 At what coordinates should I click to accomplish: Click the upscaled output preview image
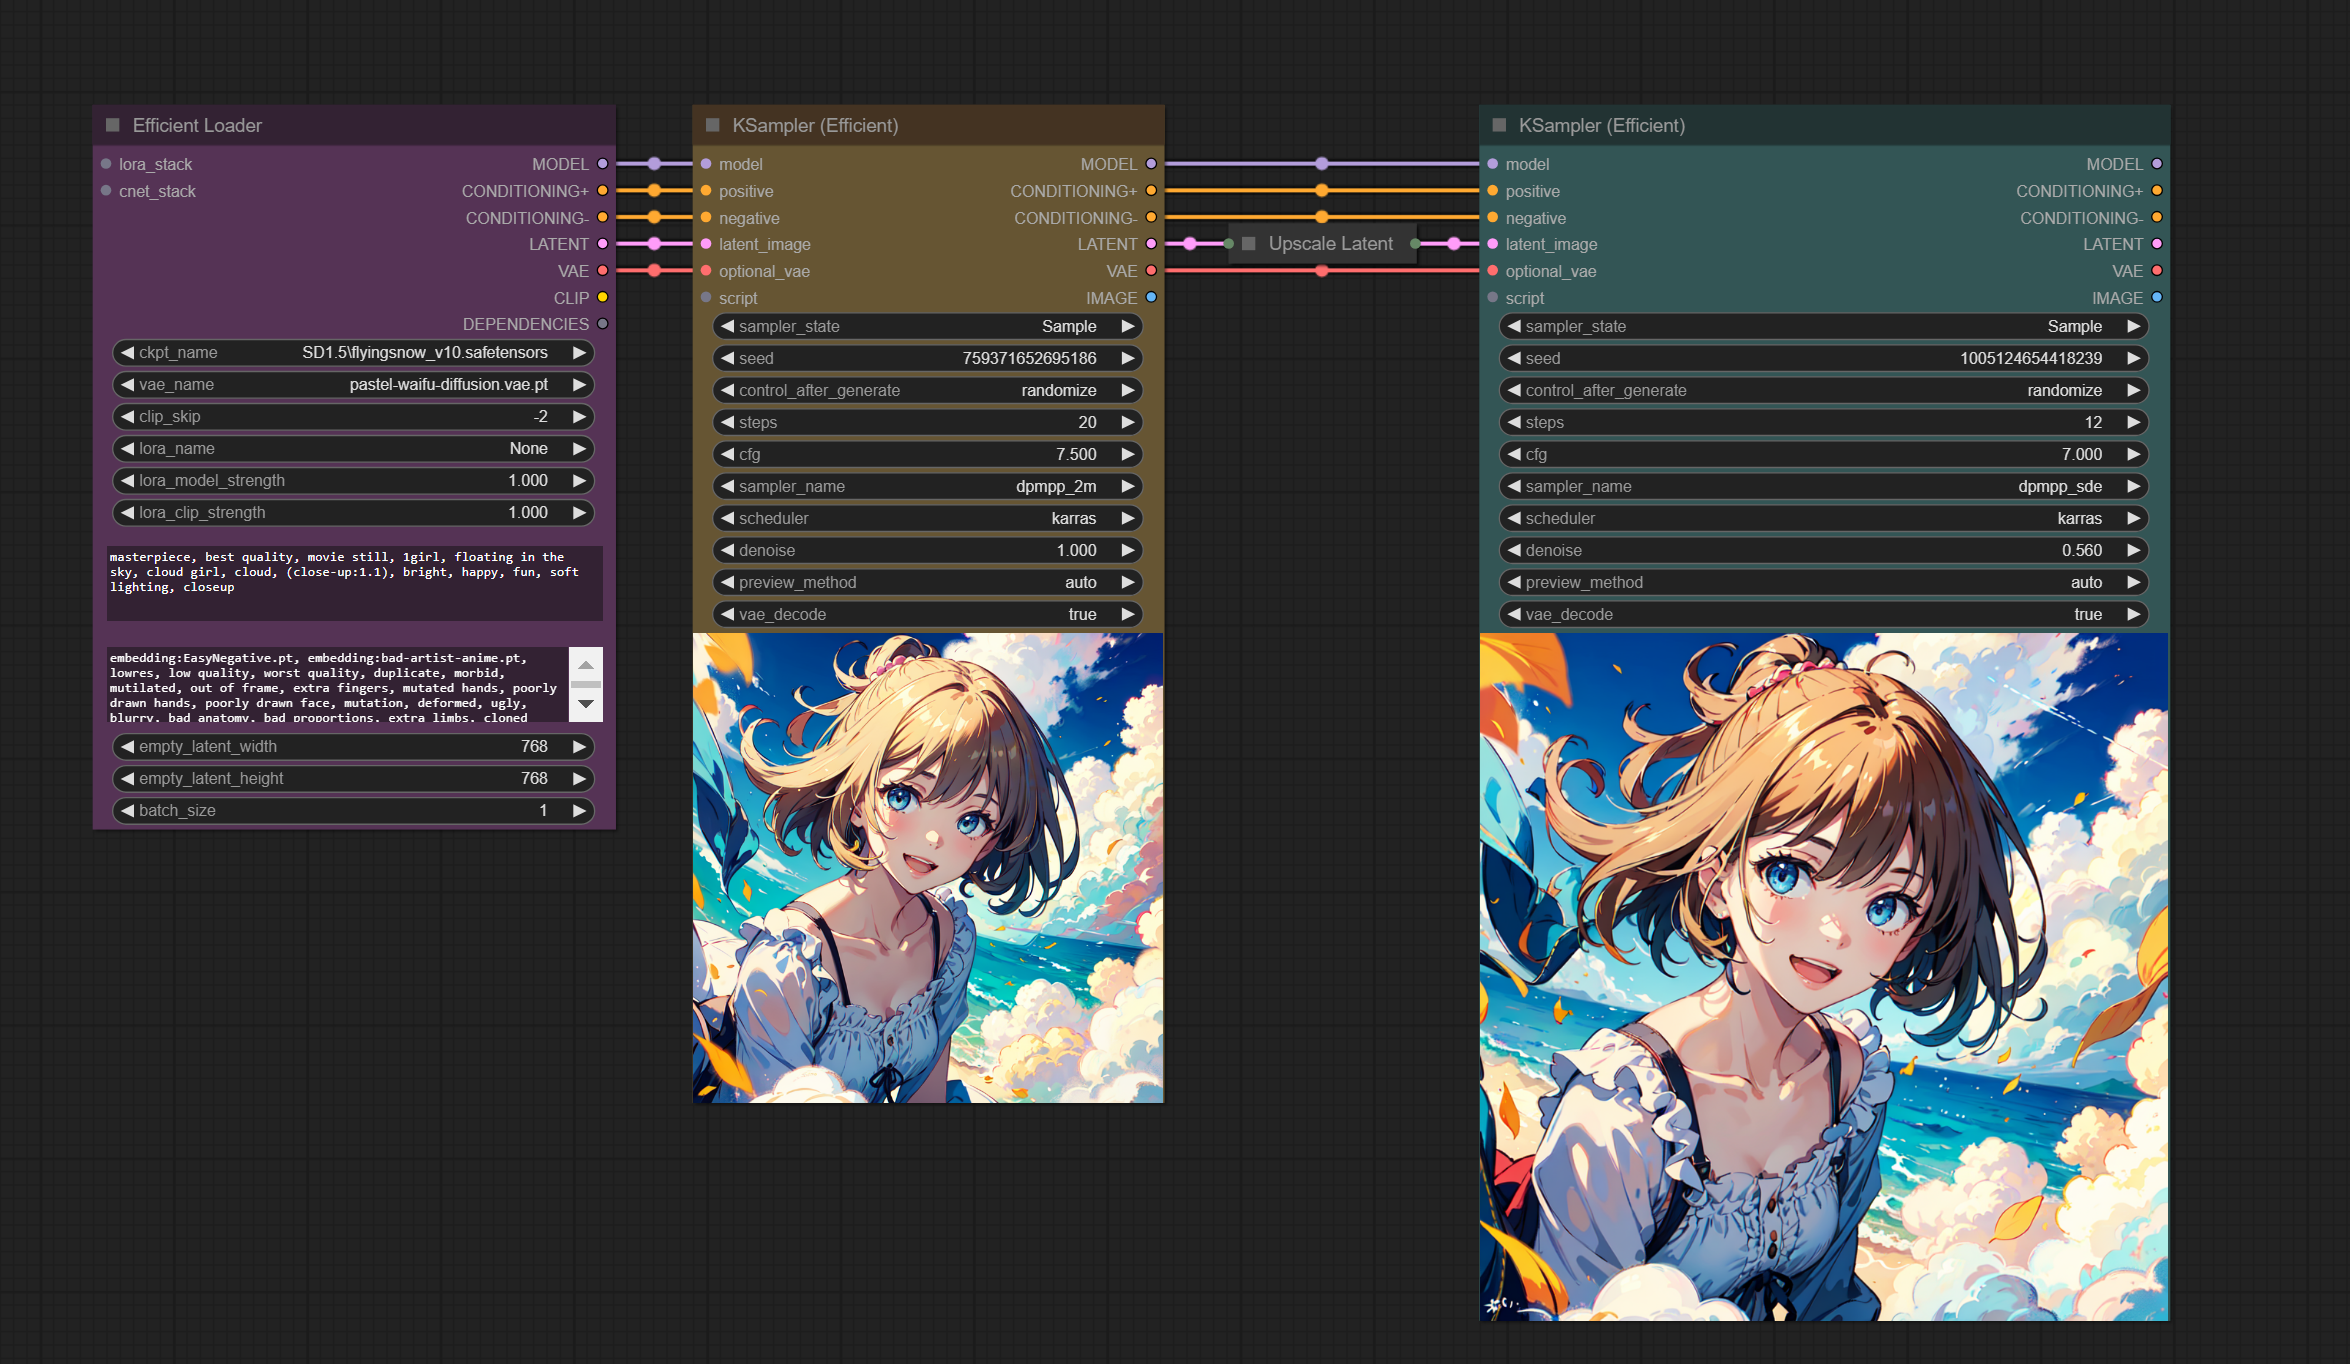click(x=1823, y=976)
